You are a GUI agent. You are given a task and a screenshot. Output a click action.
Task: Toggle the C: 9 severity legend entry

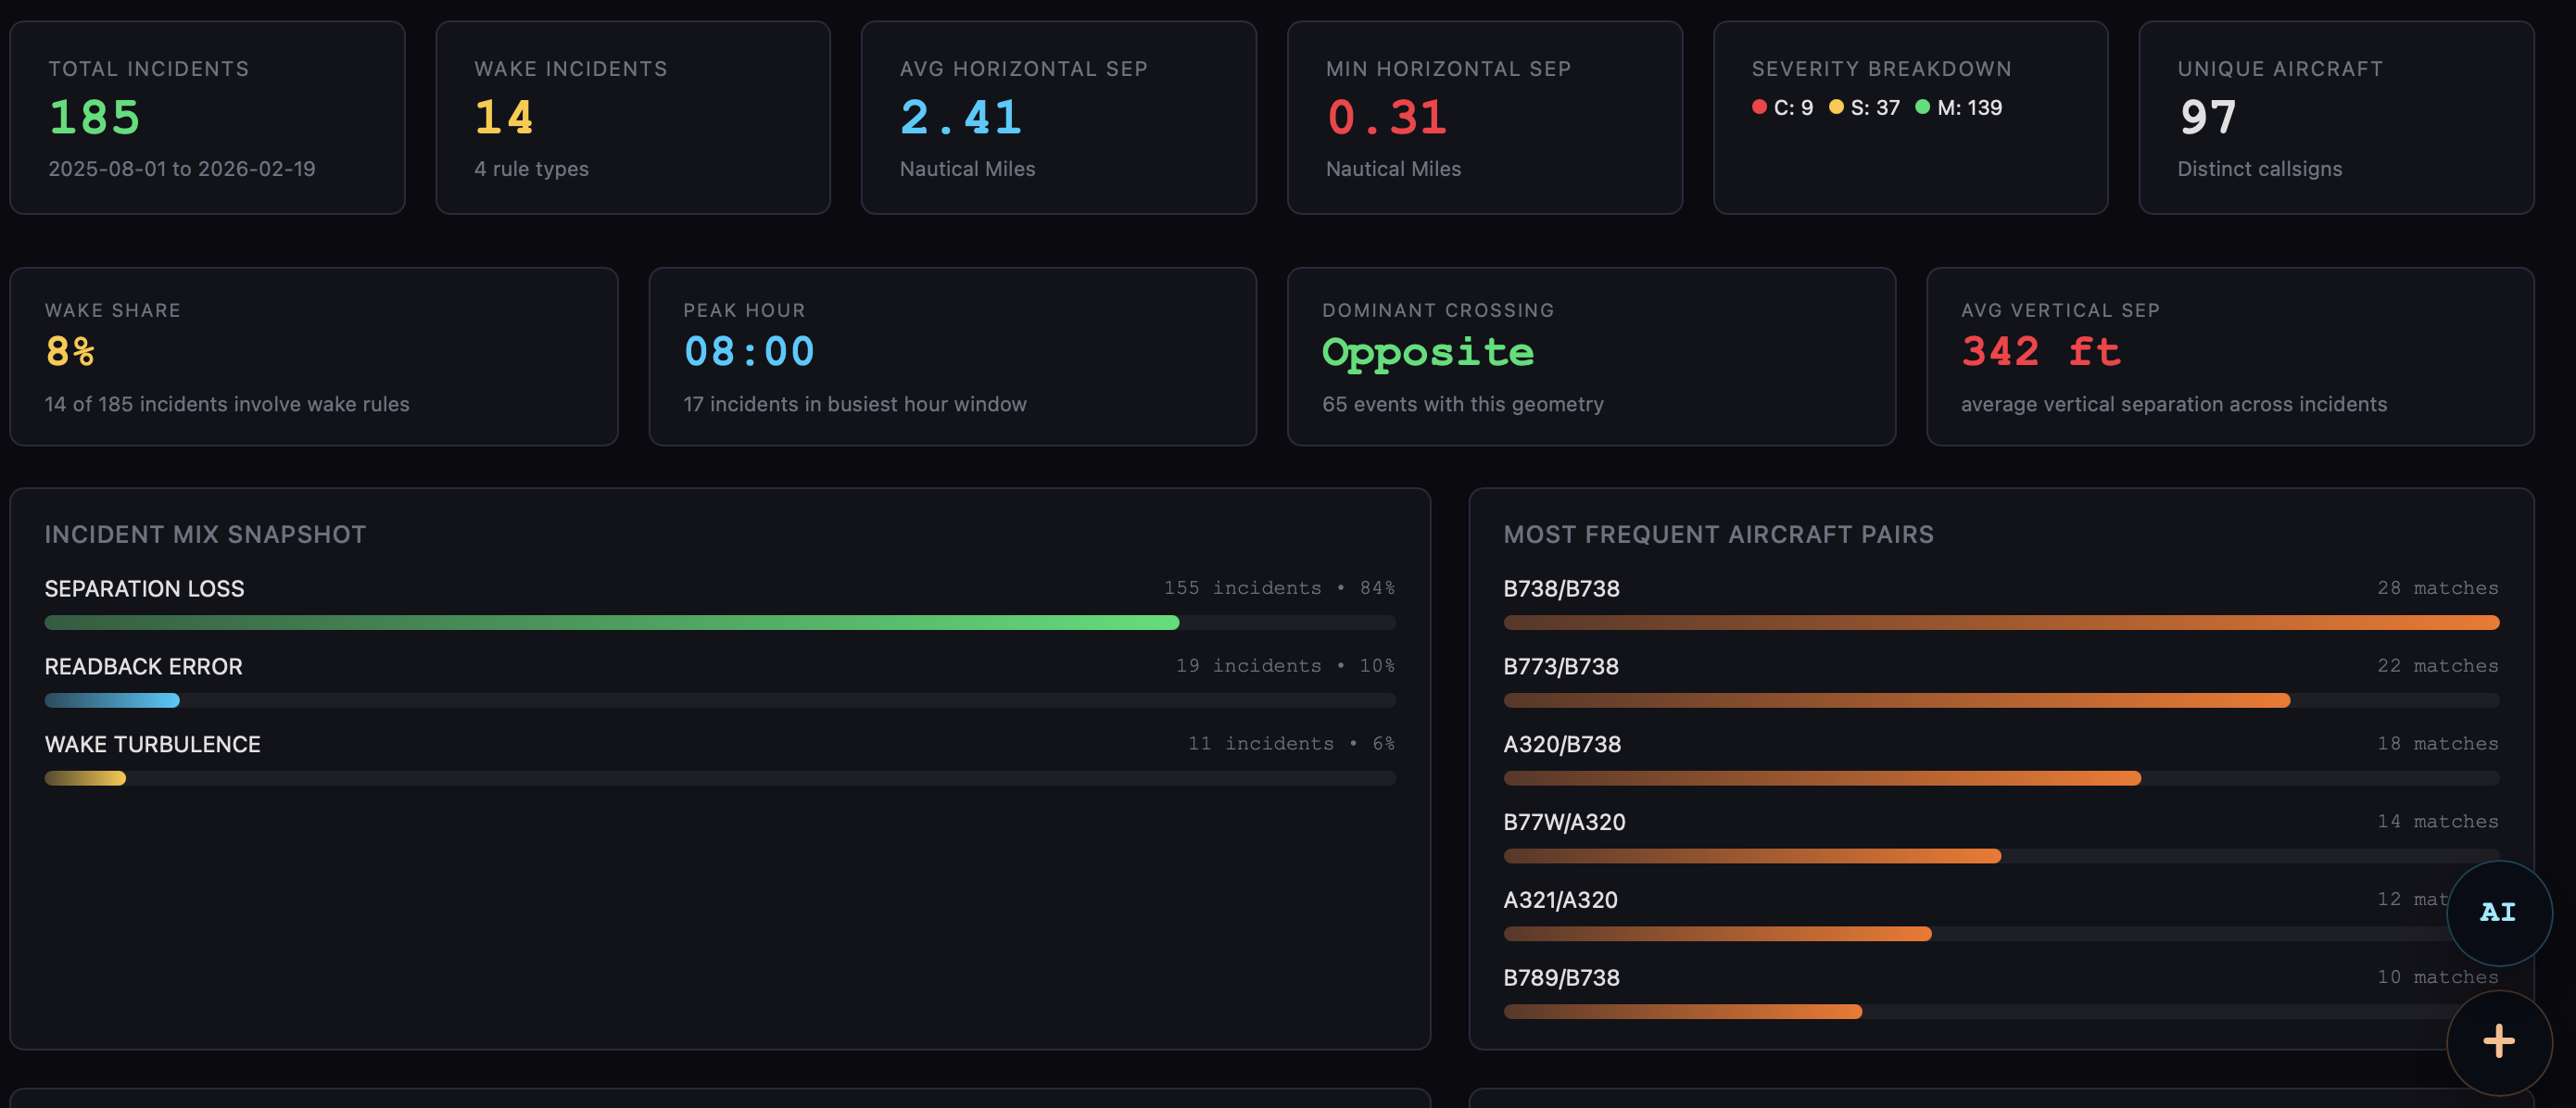point(1782,107)
